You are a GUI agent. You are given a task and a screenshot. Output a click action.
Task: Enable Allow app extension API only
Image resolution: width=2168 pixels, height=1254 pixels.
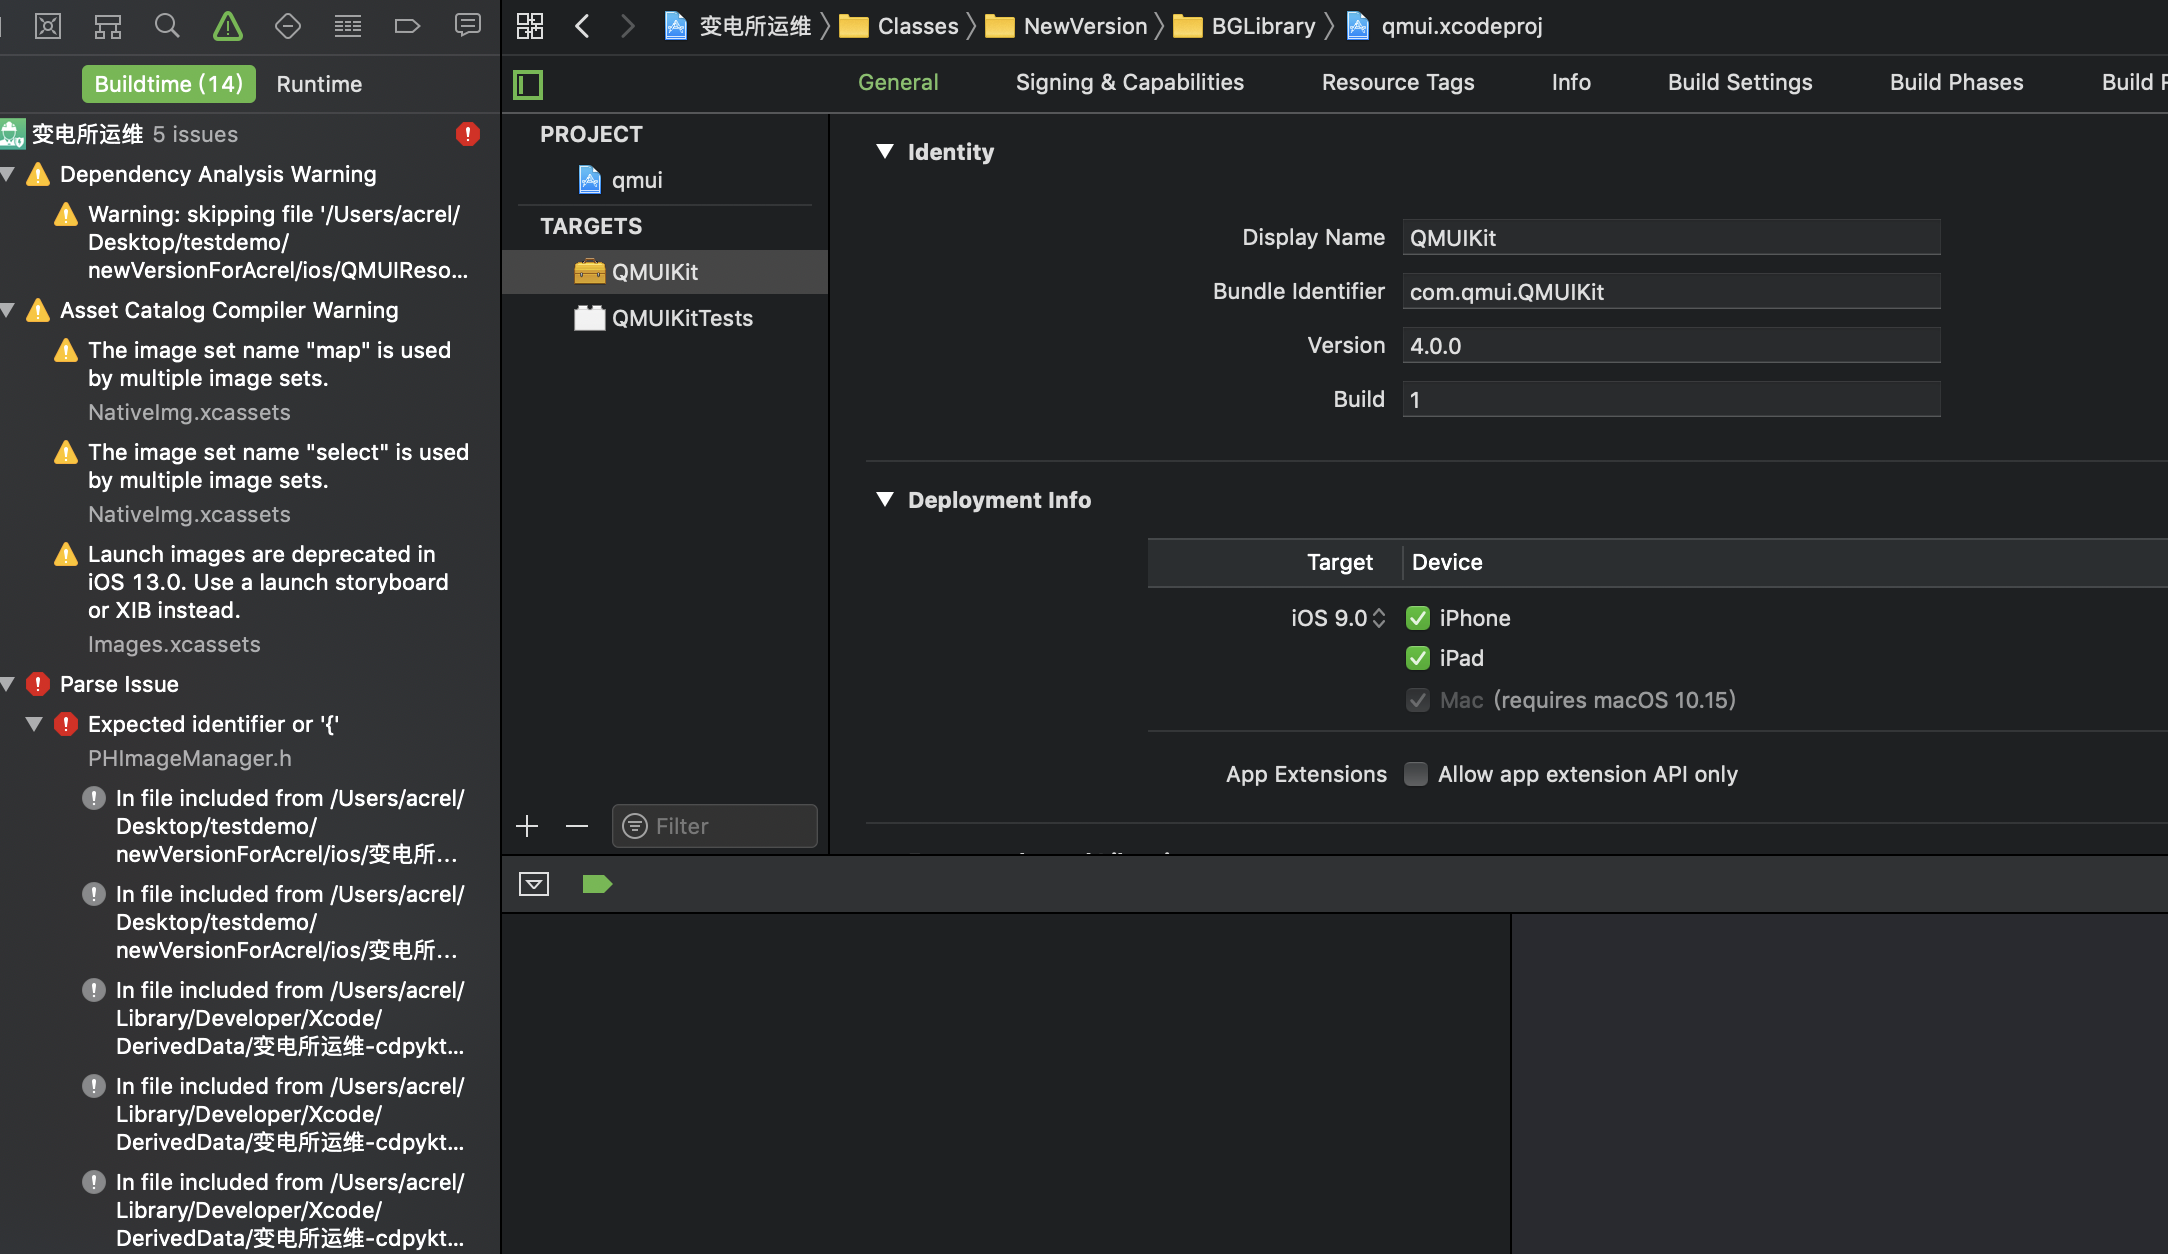[x=1416, y=774]
